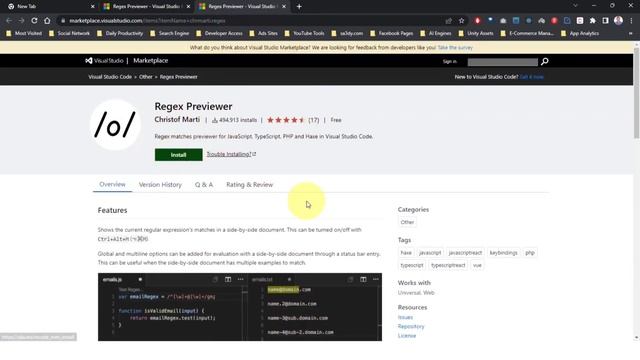Open the Trouble Installing link
640x360 pixels.
pyautogui.click(x=231, y=154)
